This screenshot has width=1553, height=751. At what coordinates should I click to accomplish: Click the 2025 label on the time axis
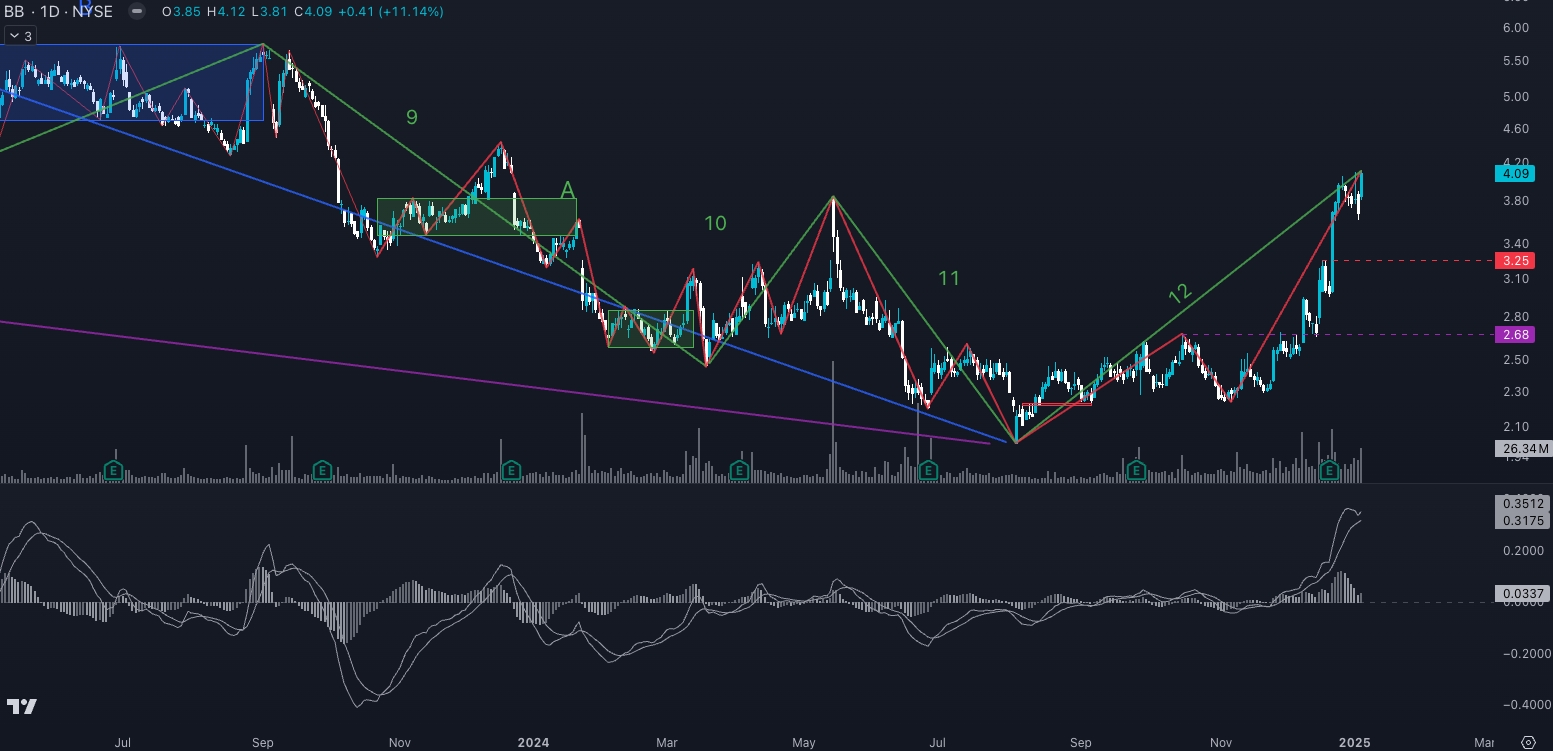(x=1355, y=743)
